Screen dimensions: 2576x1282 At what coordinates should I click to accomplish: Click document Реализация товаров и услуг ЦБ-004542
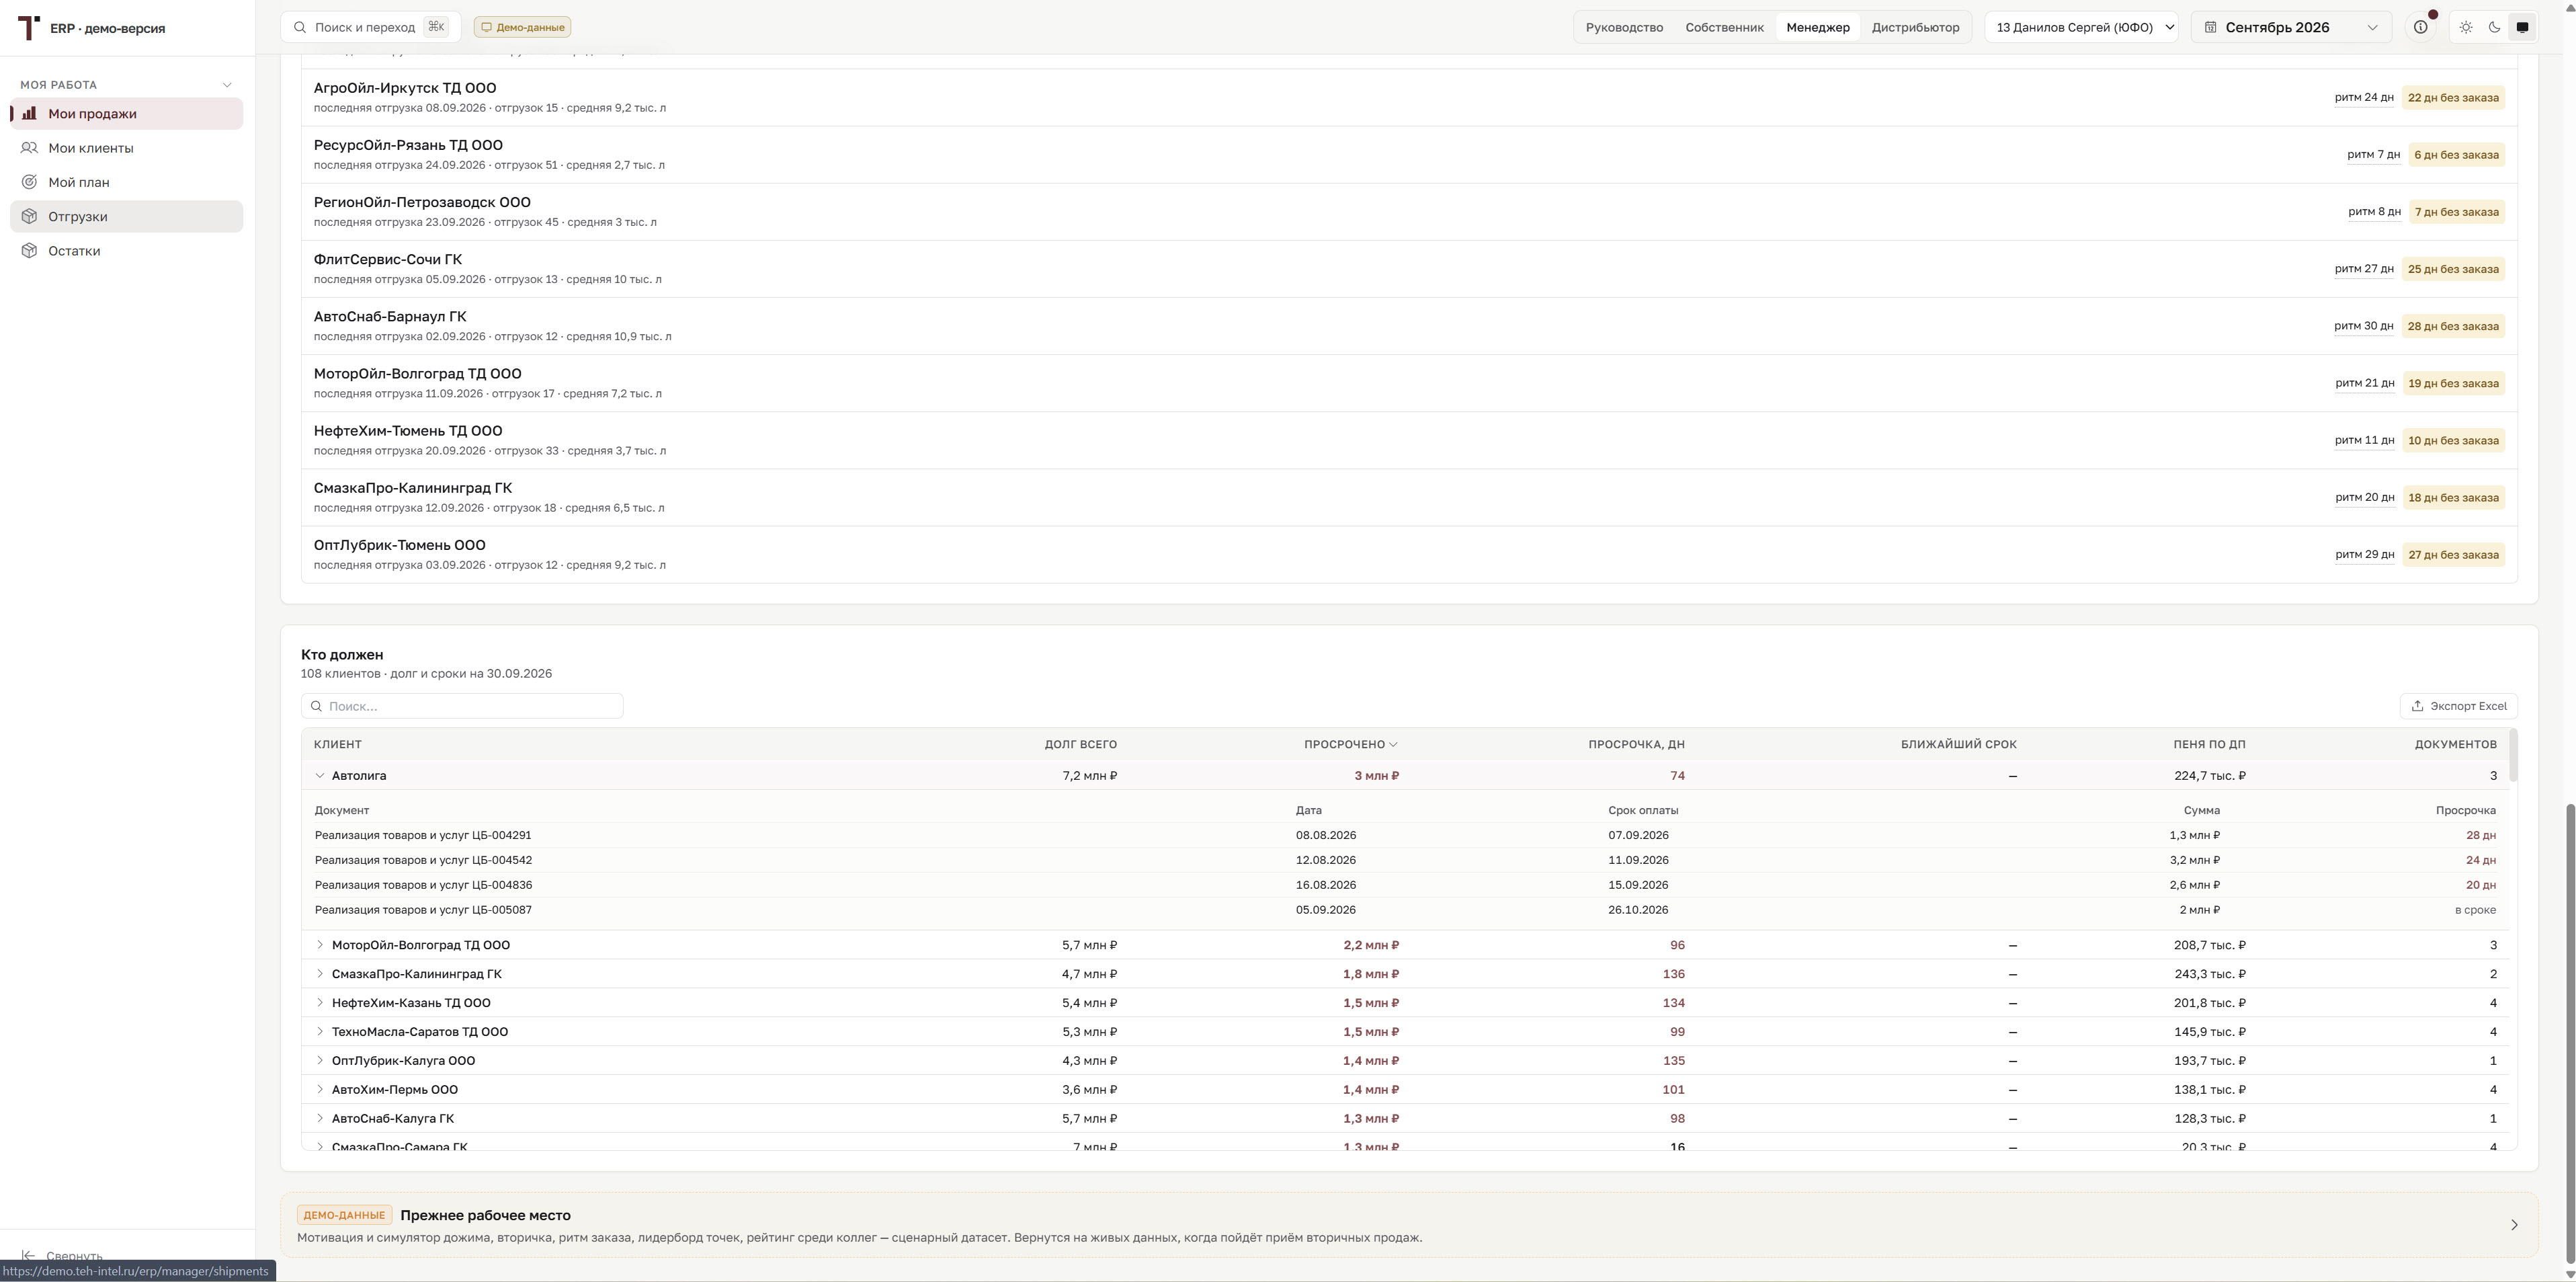click(423, 860)
